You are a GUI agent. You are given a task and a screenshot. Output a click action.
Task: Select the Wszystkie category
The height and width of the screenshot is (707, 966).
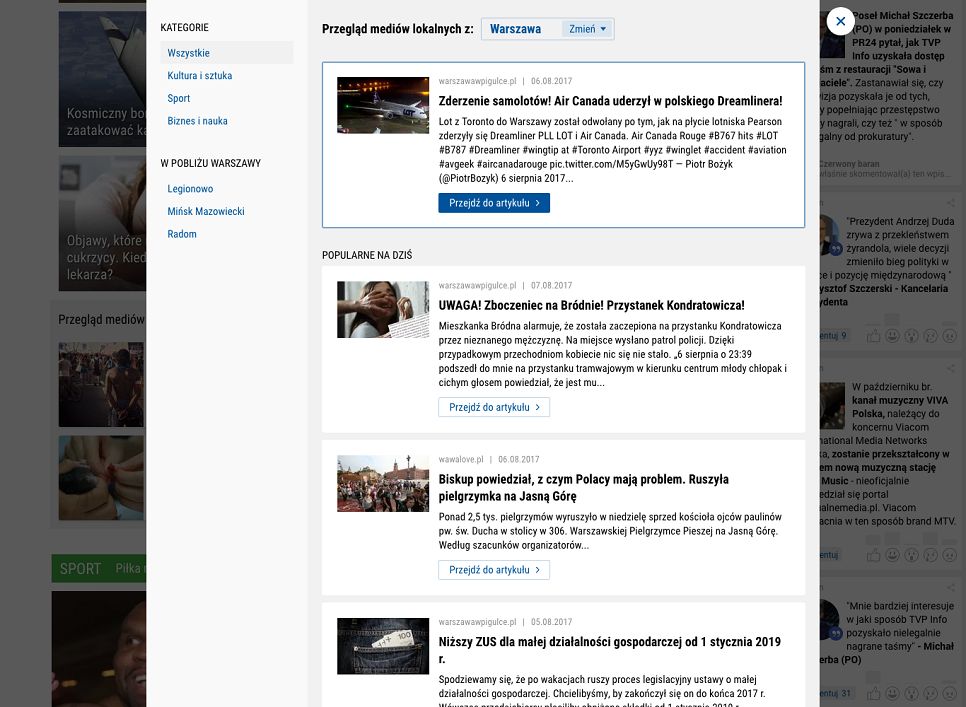pos(227,53)
